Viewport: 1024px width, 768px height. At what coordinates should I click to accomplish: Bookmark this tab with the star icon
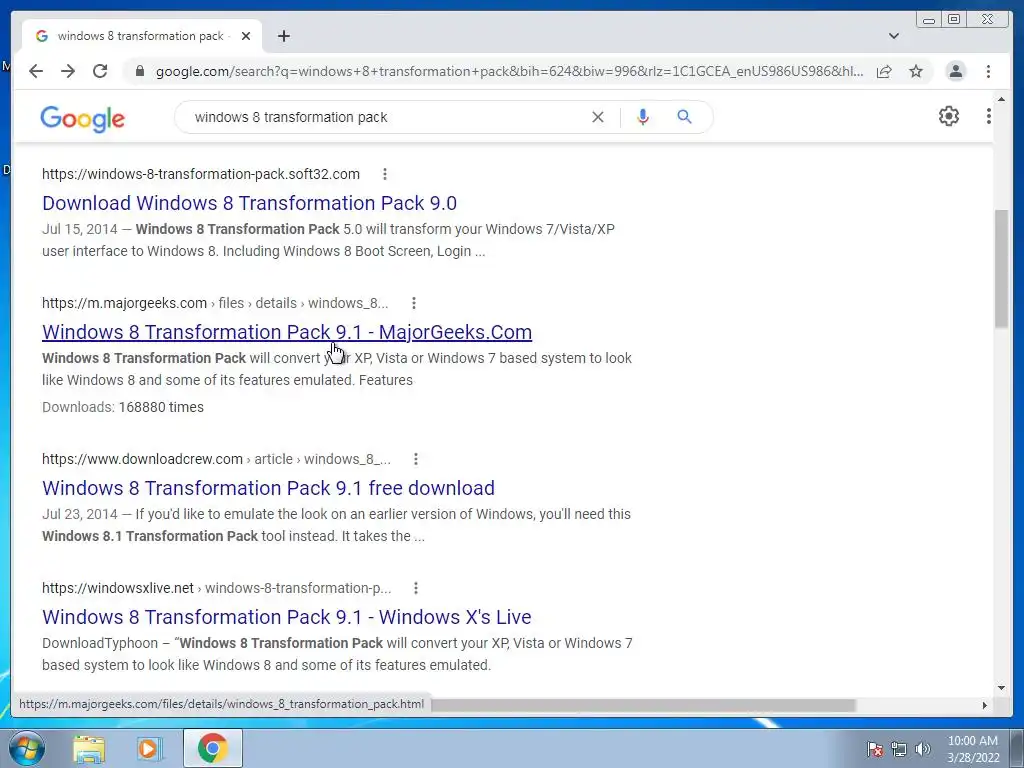pyautogui.click(x=916, y=71)
